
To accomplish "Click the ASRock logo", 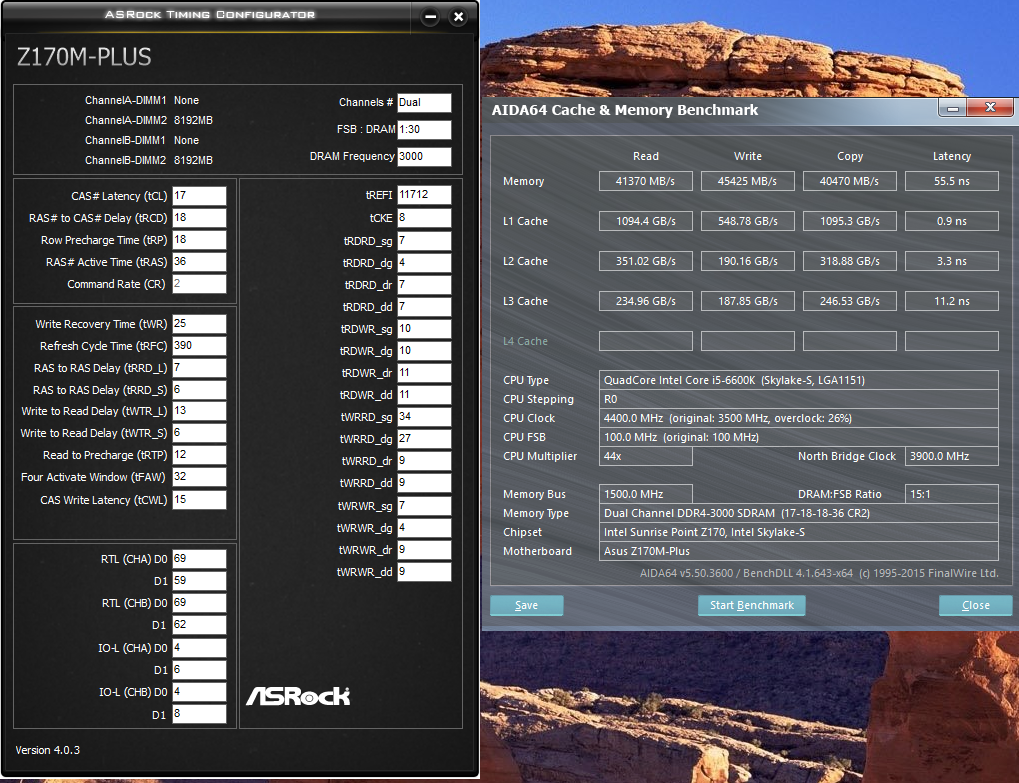I will click(298, 696).
